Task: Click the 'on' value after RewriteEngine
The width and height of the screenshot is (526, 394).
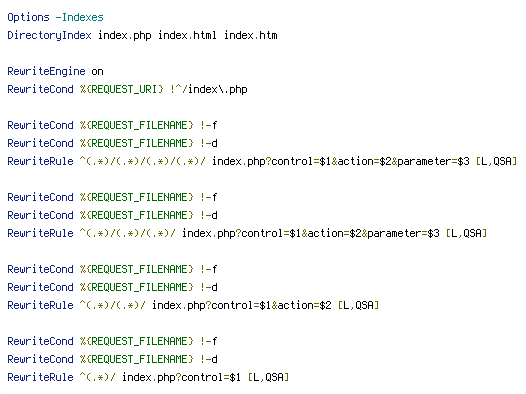Action: [x=97, y=72]
